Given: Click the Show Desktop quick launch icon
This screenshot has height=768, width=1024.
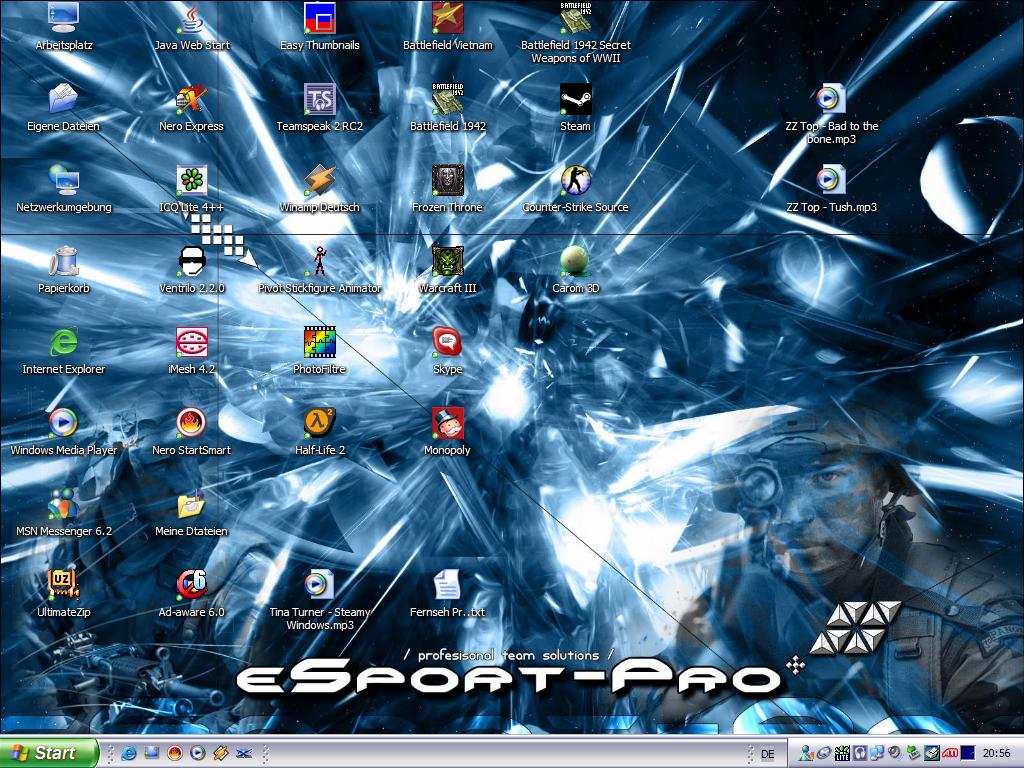Looking at the screenshot, I should 152,753.
